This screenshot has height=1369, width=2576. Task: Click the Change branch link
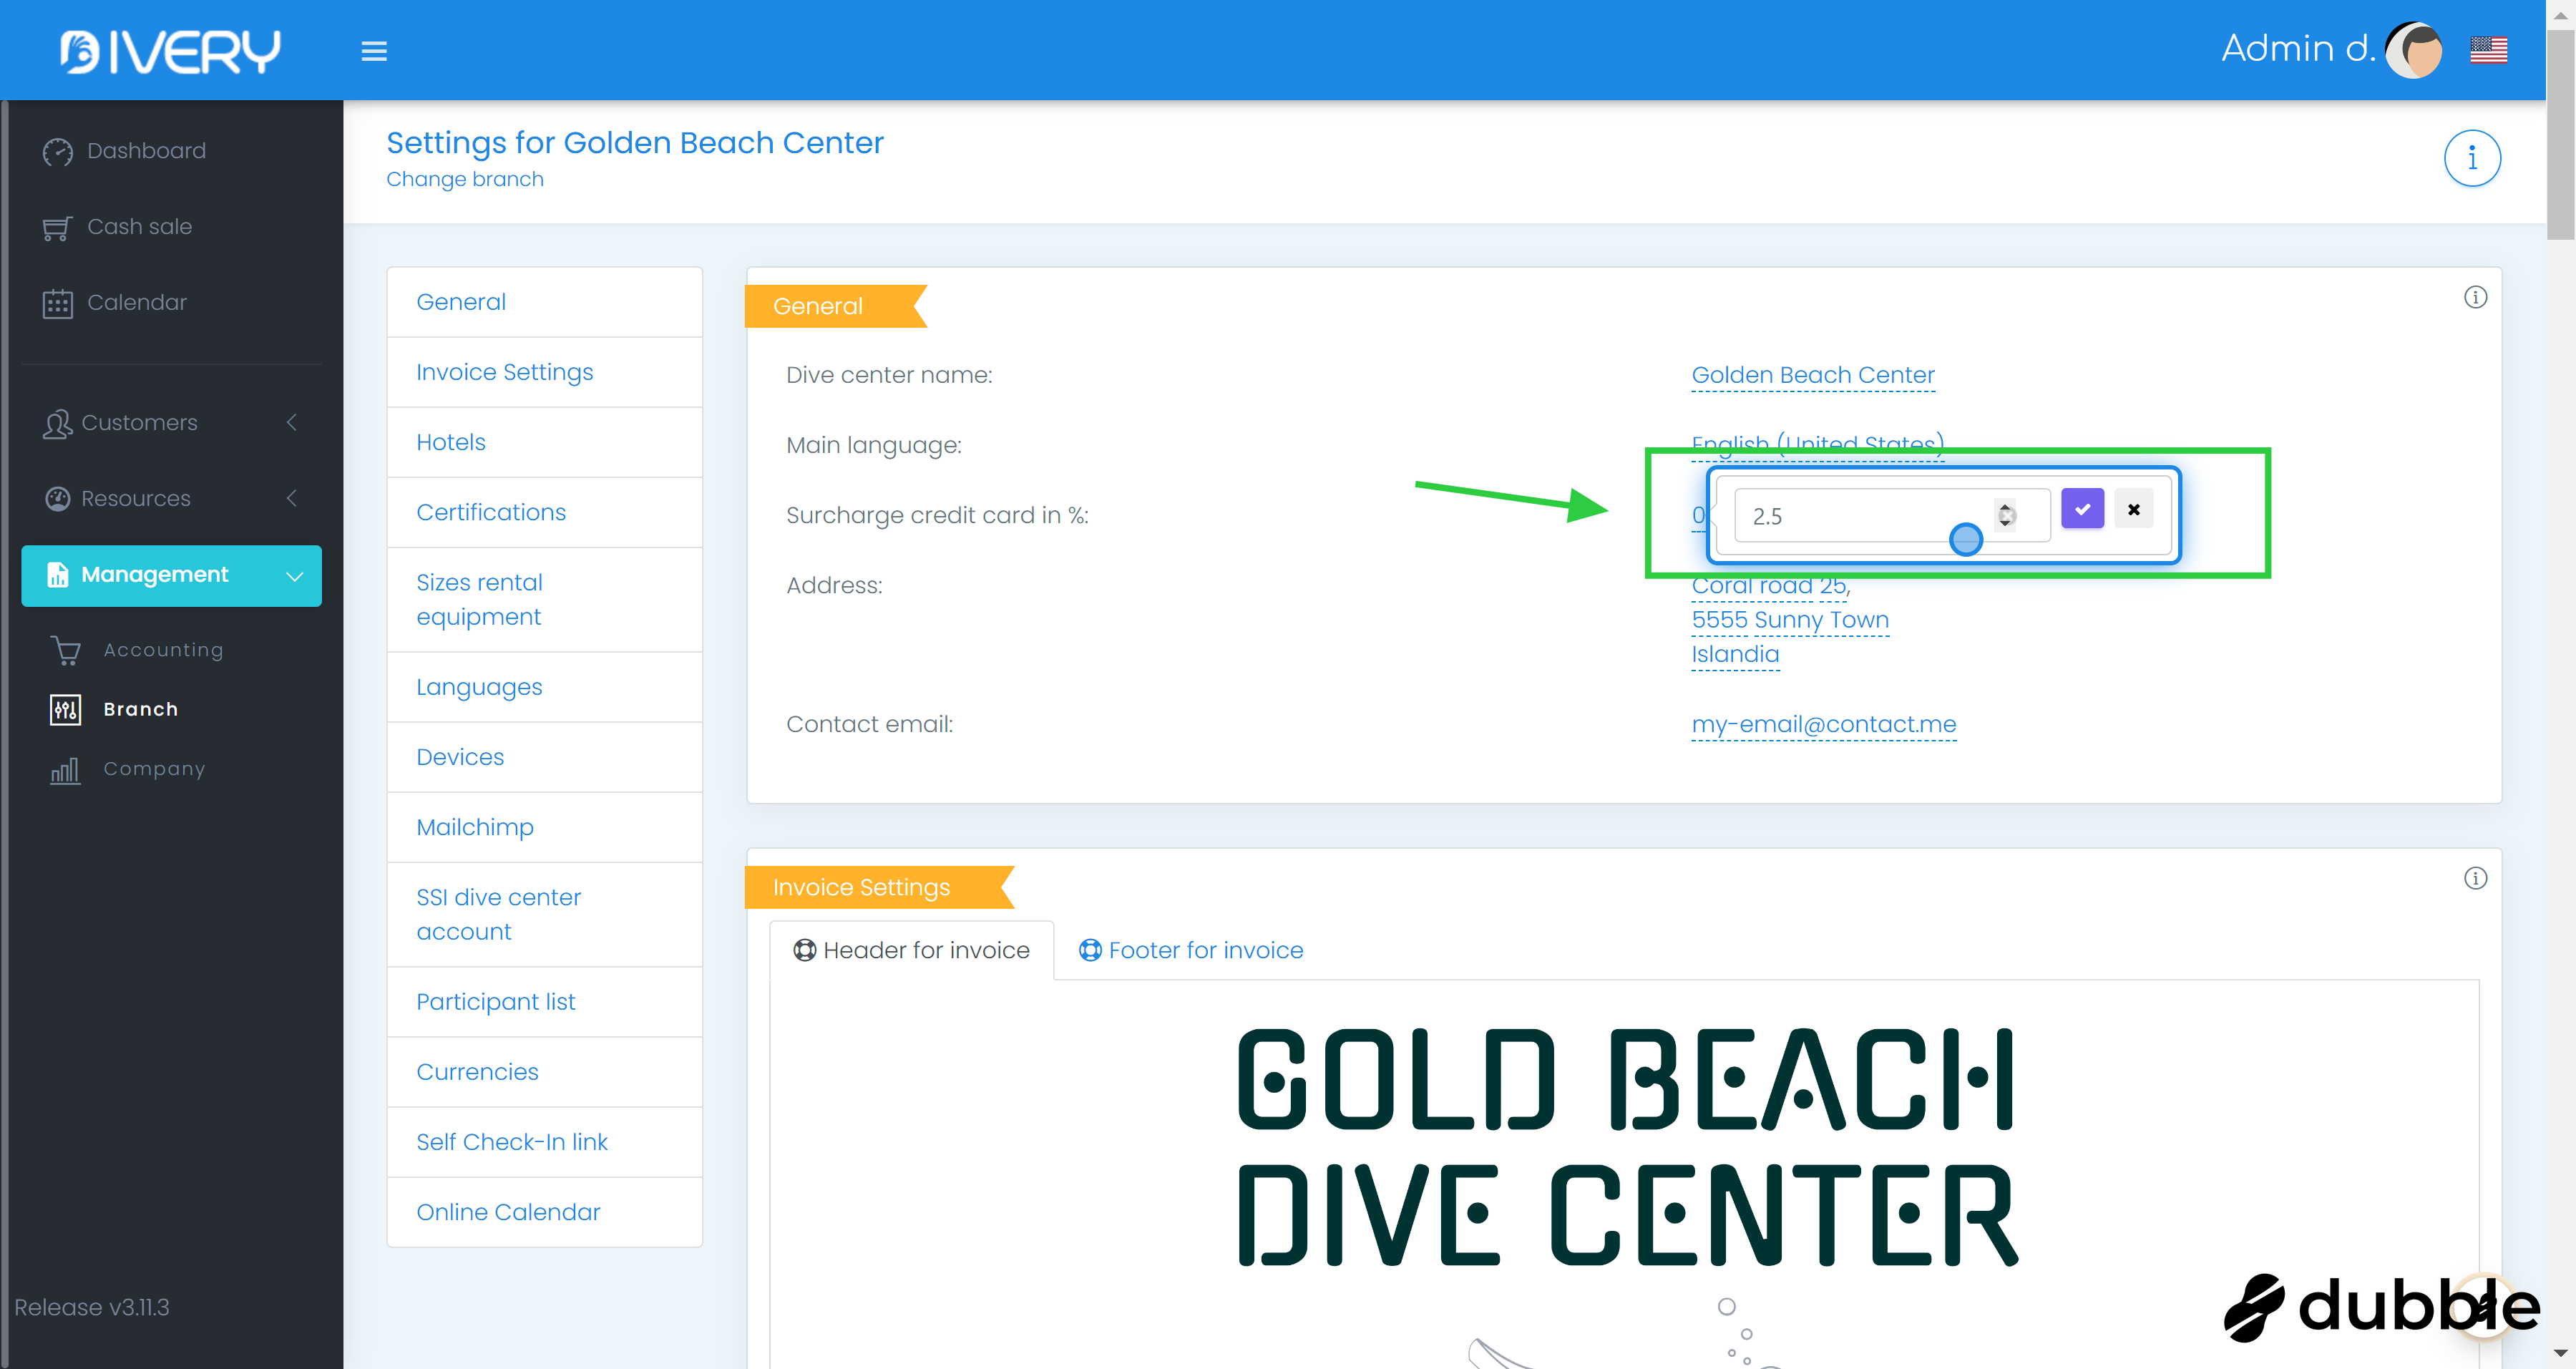pyautogui.click(x=465, y=179)
